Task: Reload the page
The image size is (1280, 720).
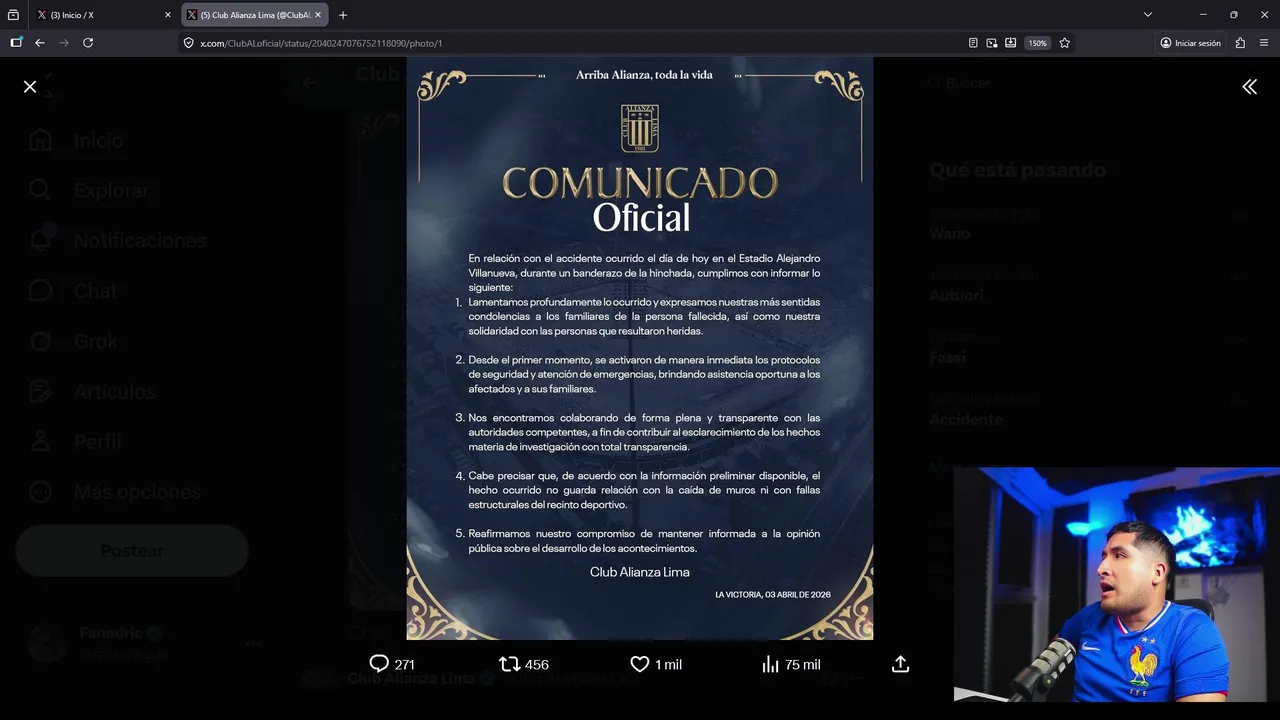Action: pyautogui.click(x=88, y=43)
